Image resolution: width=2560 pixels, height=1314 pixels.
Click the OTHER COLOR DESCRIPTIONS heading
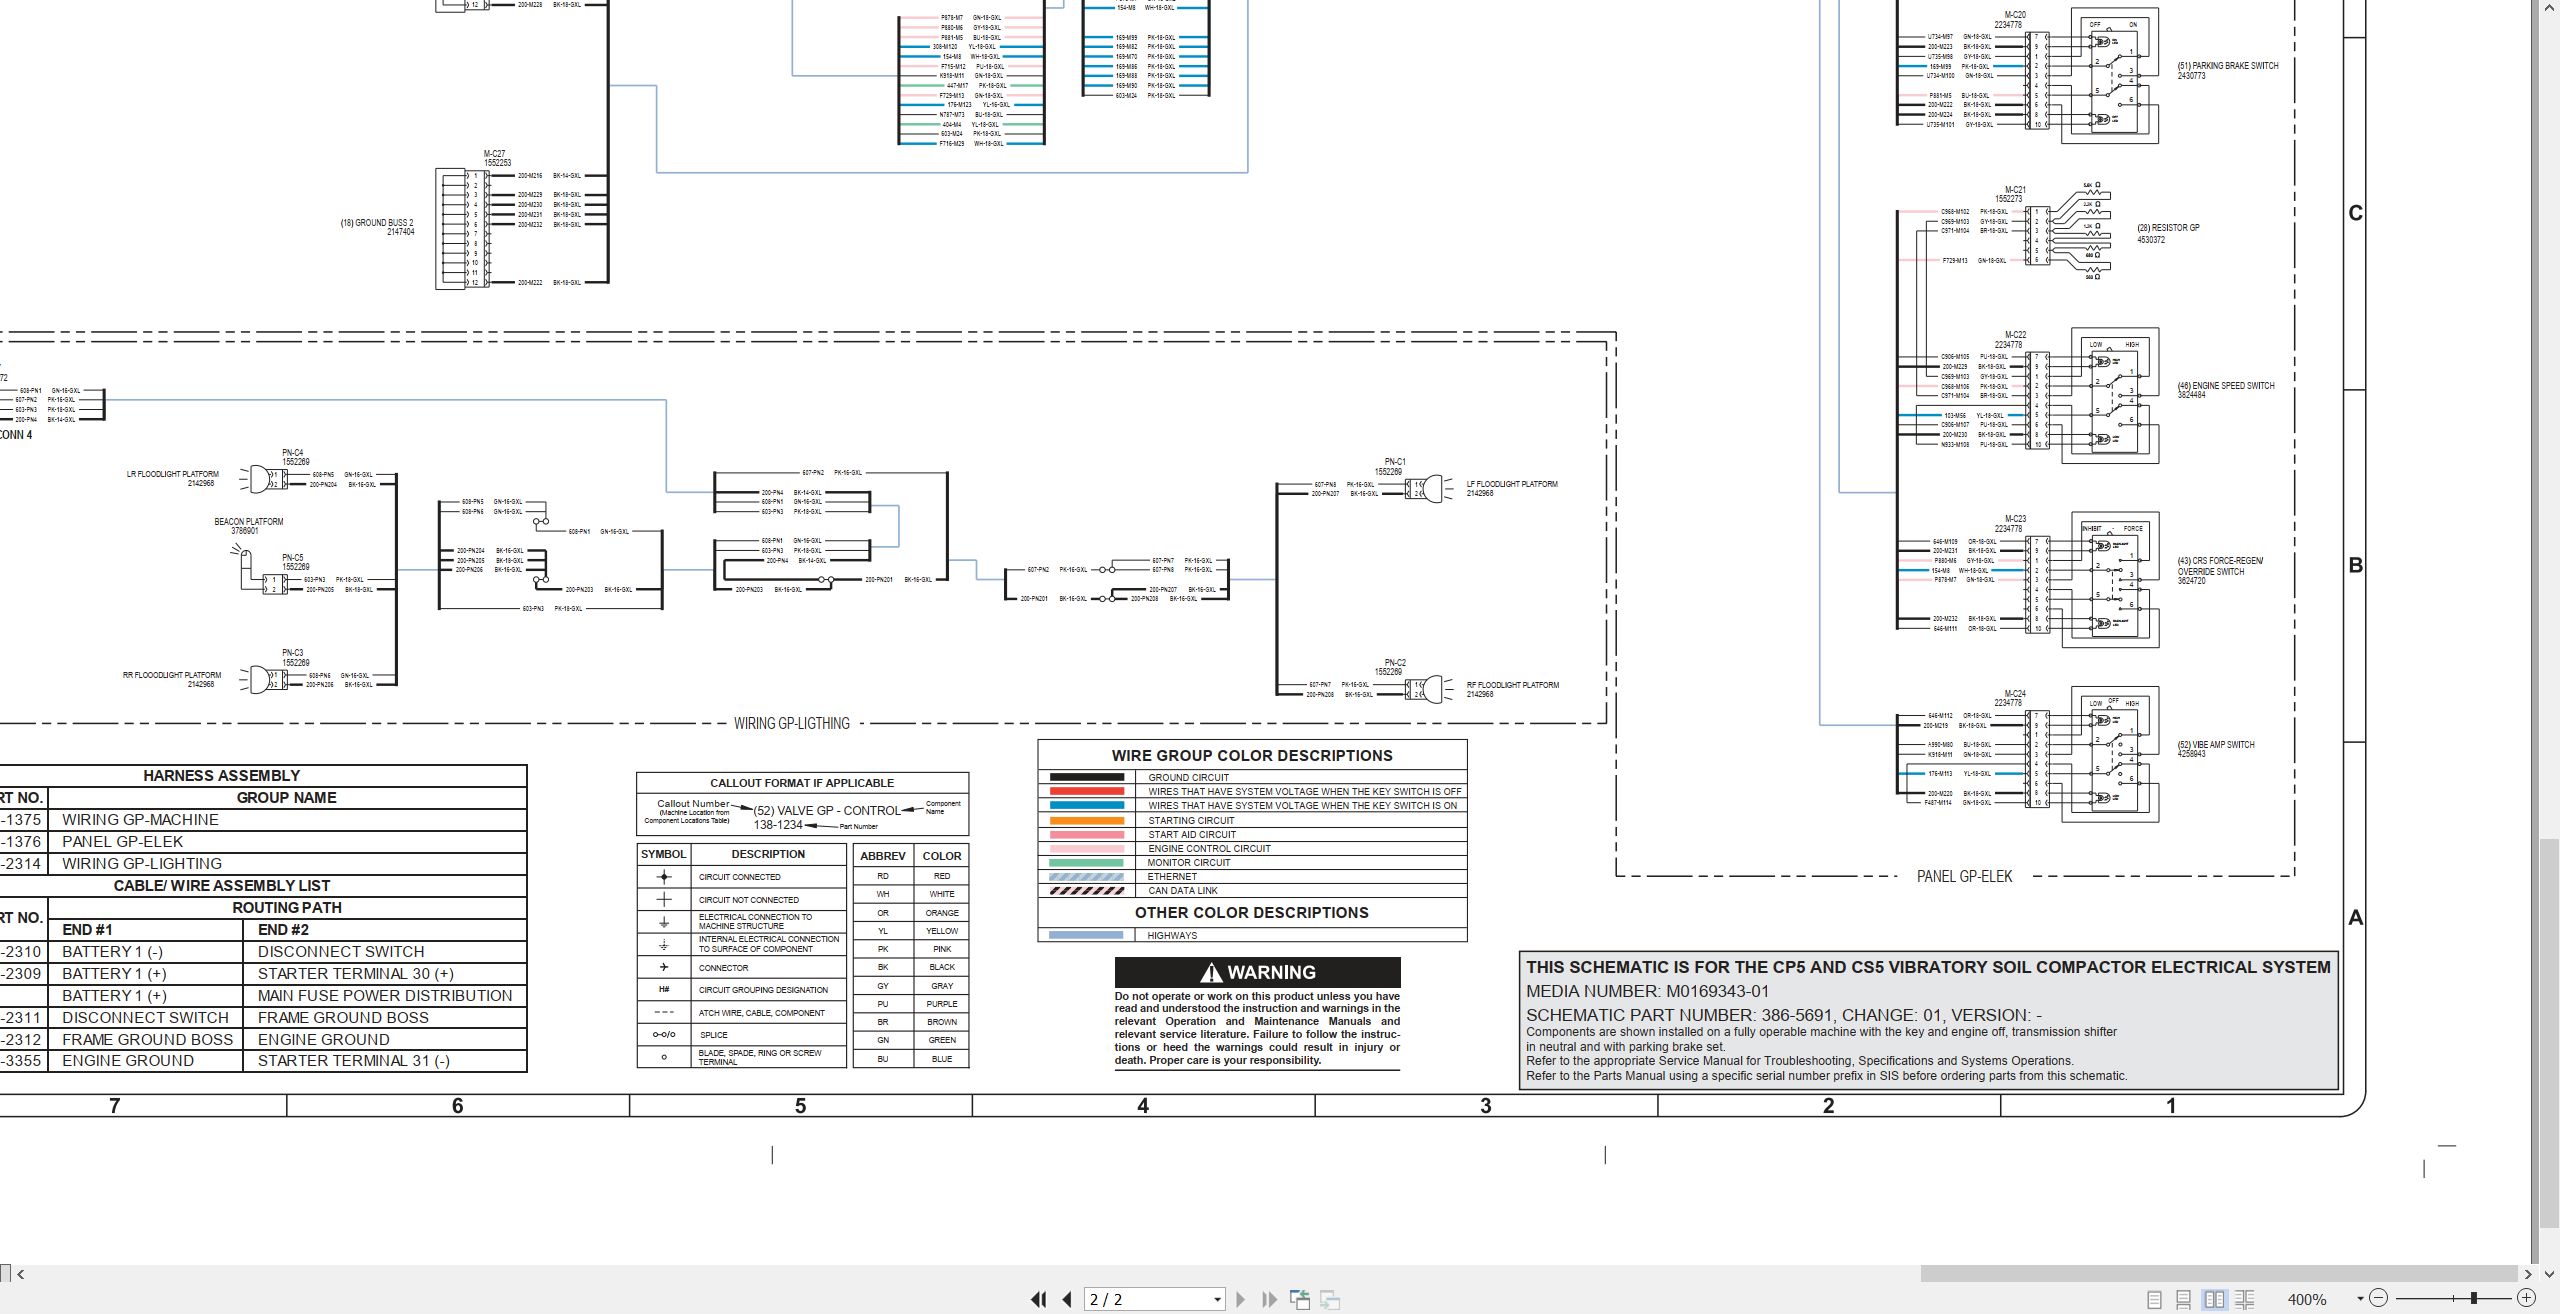[x=1252, y=913]
